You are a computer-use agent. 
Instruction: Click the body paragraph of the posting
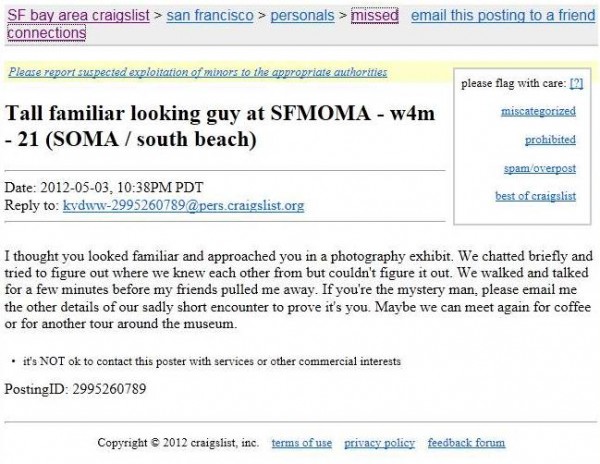click(x=298, y=290)
